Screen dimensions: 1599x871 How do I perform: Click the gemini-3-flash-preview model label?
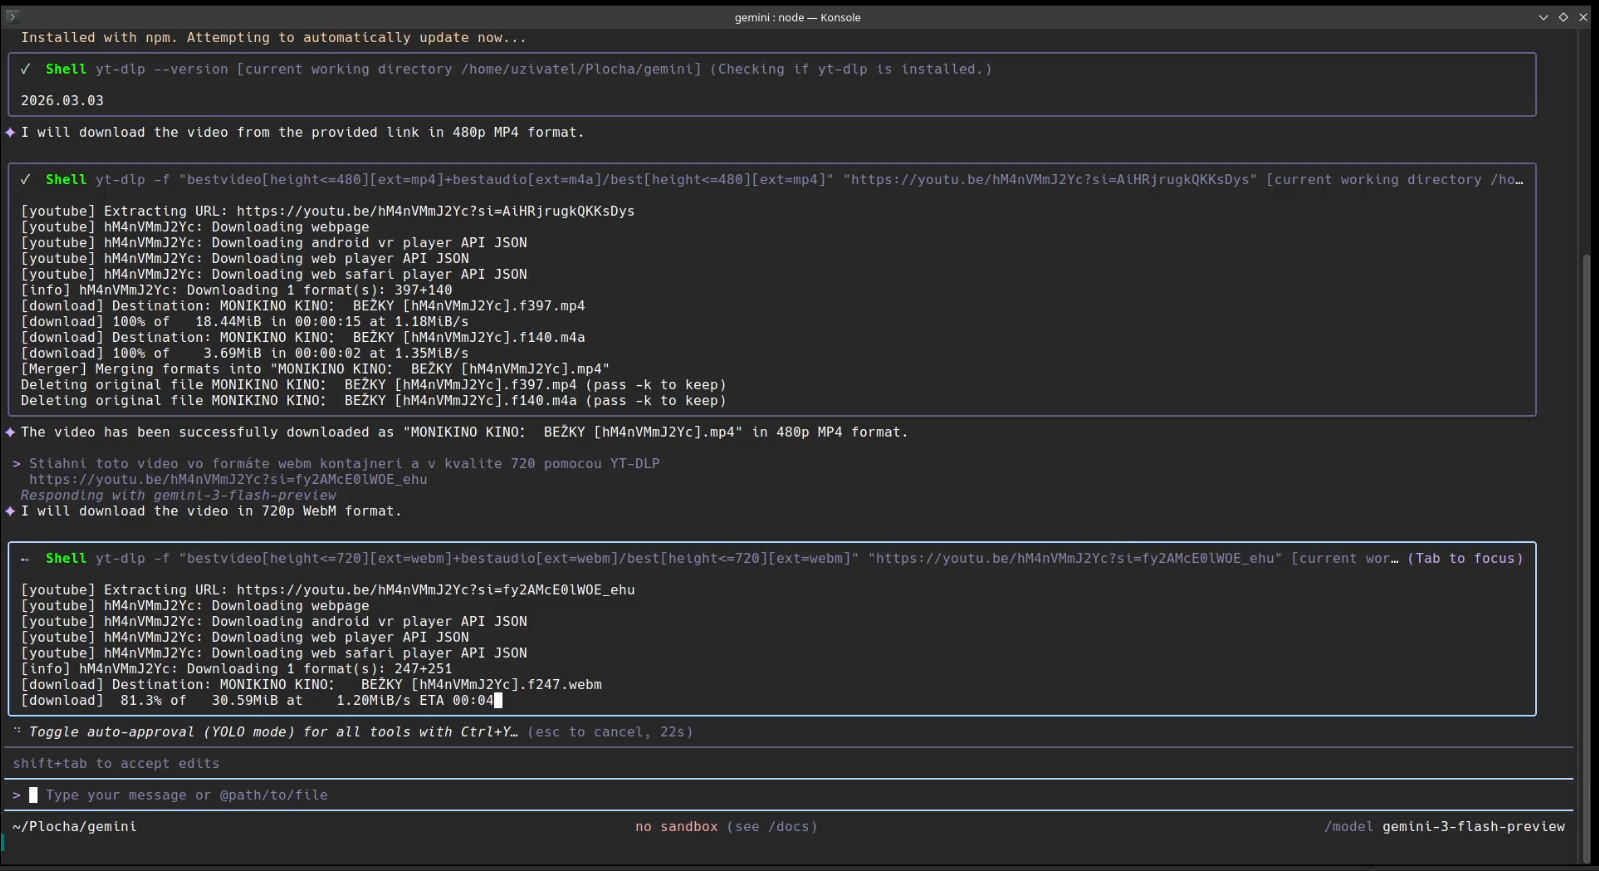[x=1473, y=827]
